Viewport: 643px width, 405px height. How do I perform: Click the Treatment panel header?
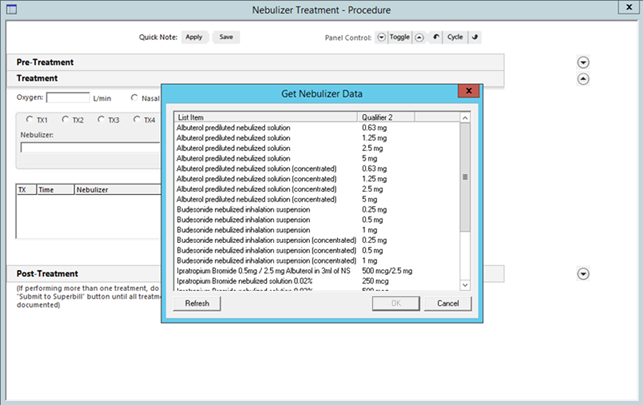pyautogui.click(x=255, y=78)
